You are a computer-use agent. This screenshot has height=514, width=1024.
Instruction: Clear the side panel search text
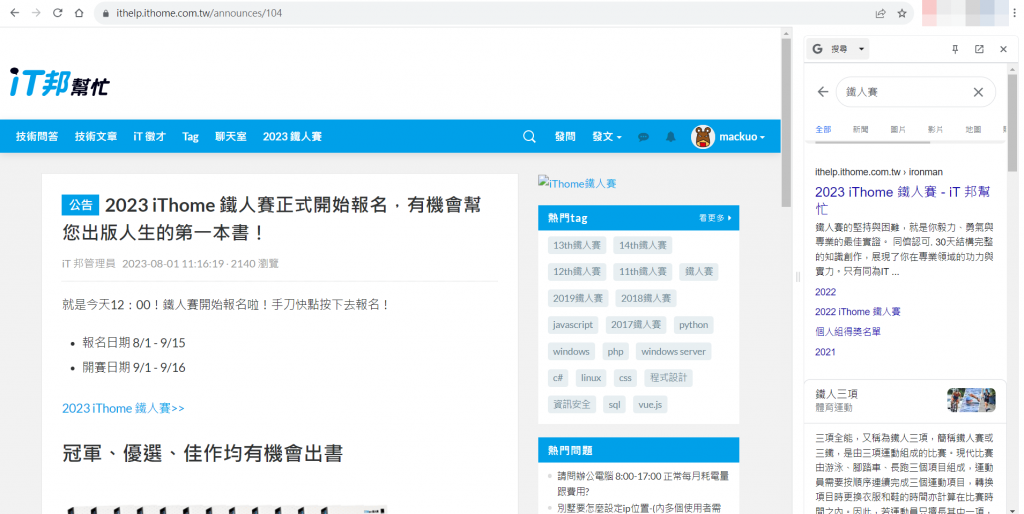(x=978, y=92)
